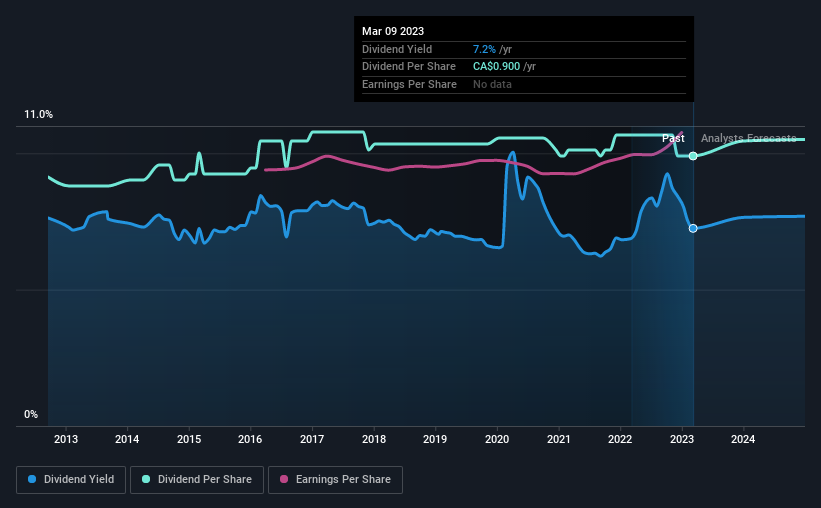Image resolution: width=821 pixels, height=508 pixels.
Task: Click the 2014 x-axis label
Action: pyautogui.click(x=127, y=439)
